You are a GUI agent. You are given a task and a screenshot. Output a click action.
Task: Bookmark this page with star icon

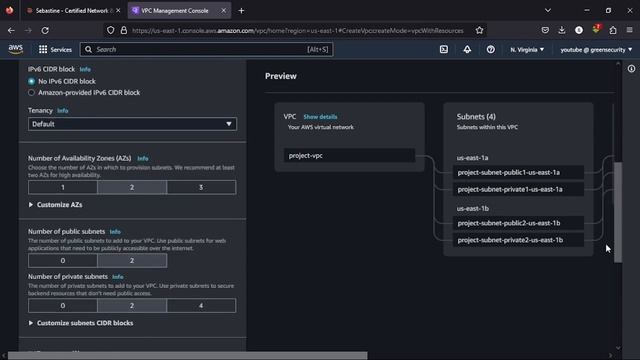point(479,30)
